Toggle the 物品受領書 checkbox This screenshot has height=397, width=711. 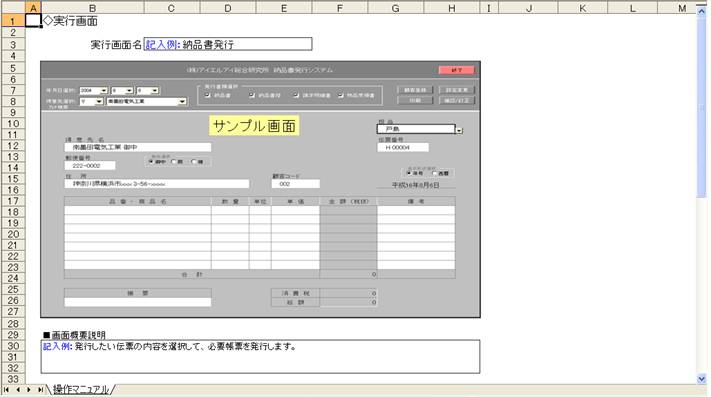[341, 95]
